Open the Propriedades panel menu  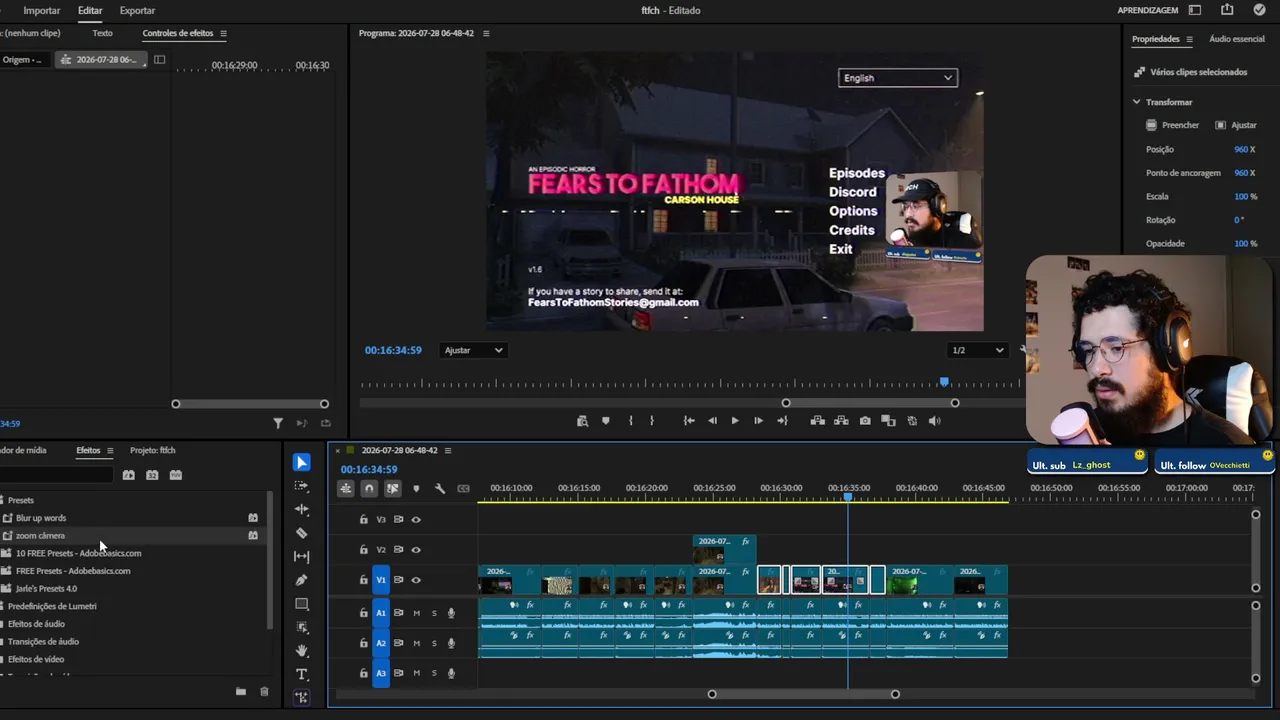[1189, 39]
